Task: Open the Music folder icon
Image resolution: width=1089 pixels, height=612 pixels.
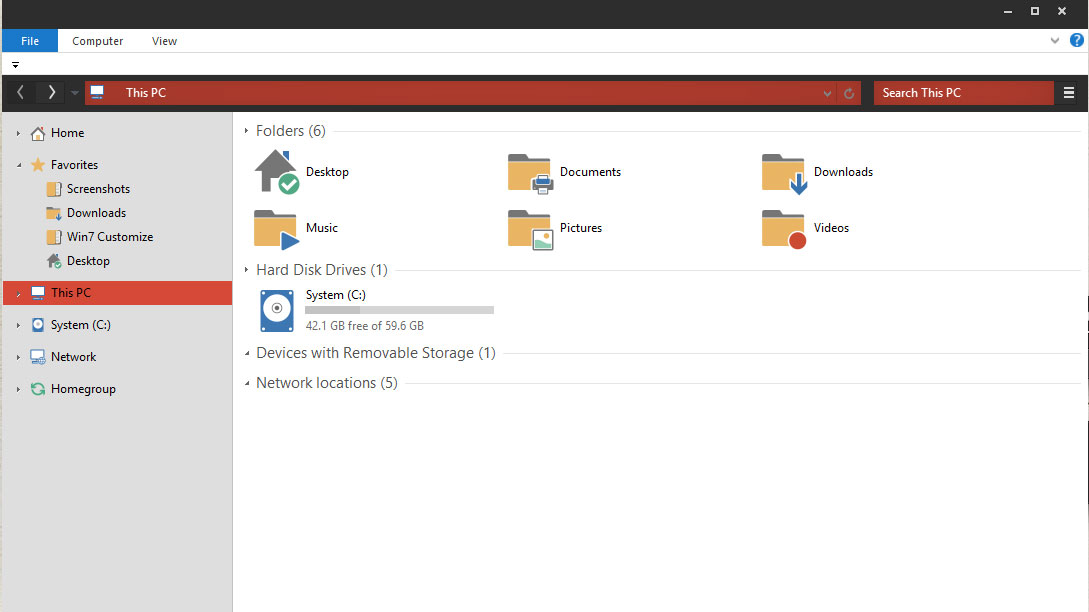Action: [276, 229]
